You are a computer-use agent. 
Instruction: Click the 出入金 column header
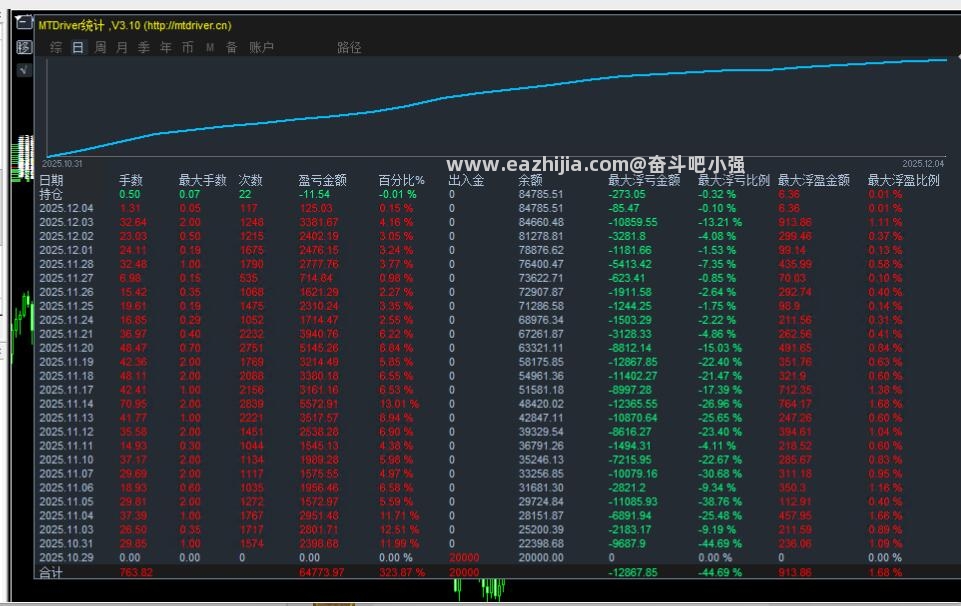coord(466,180)
